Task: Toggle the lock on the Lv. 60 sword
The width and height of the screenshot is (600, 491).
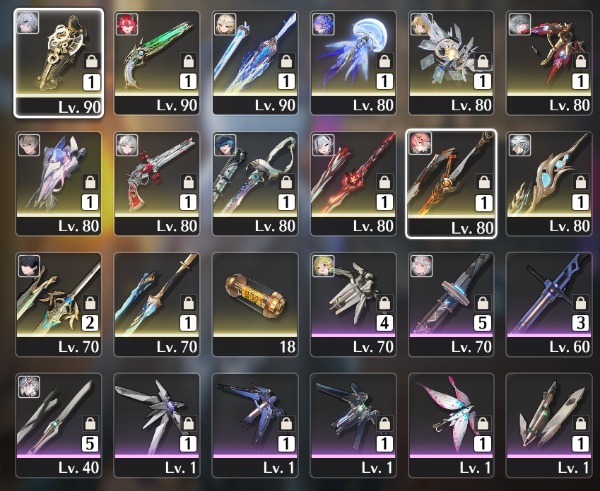Action: 580,303
